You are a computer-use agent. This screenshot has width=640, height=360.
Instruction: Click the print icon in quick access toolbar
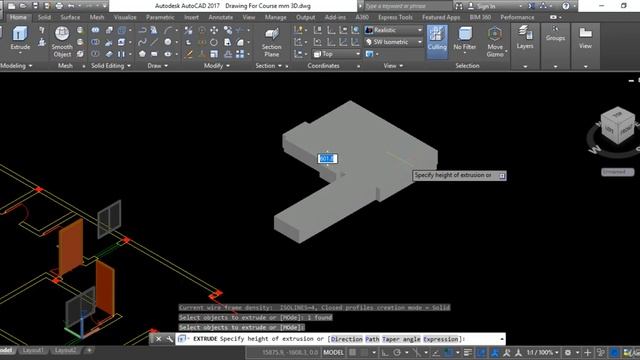pyautogui.click(x=59, y=6)
